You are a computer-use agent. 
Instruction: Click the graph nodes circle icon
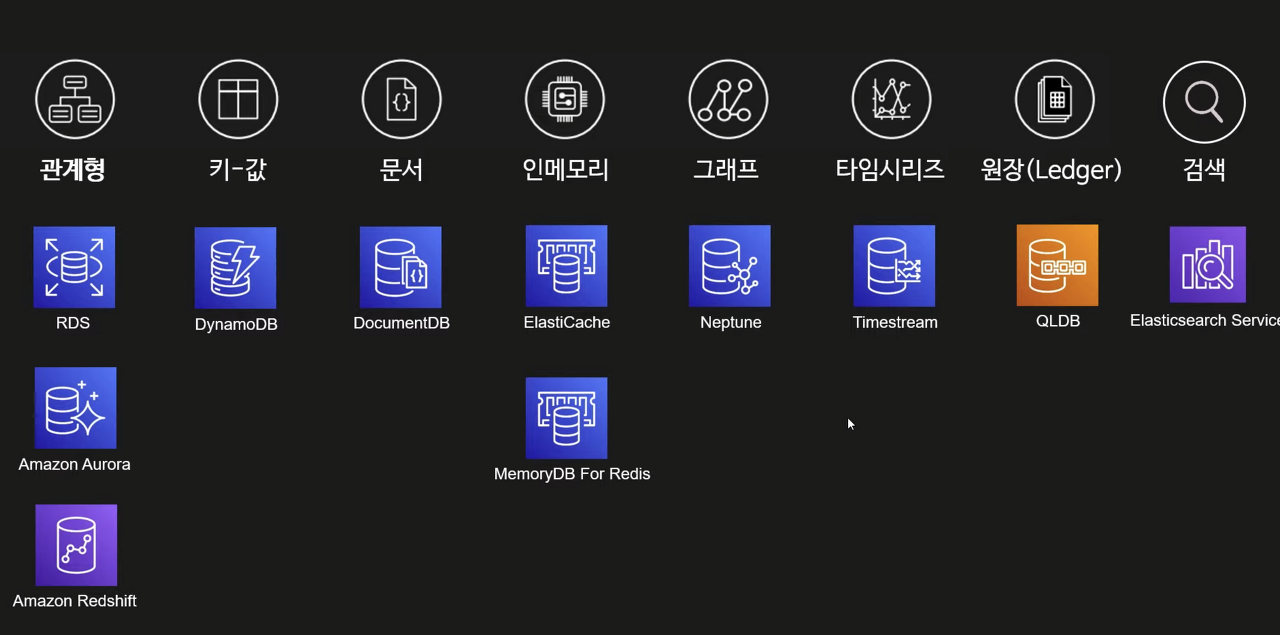coord(728,100)
